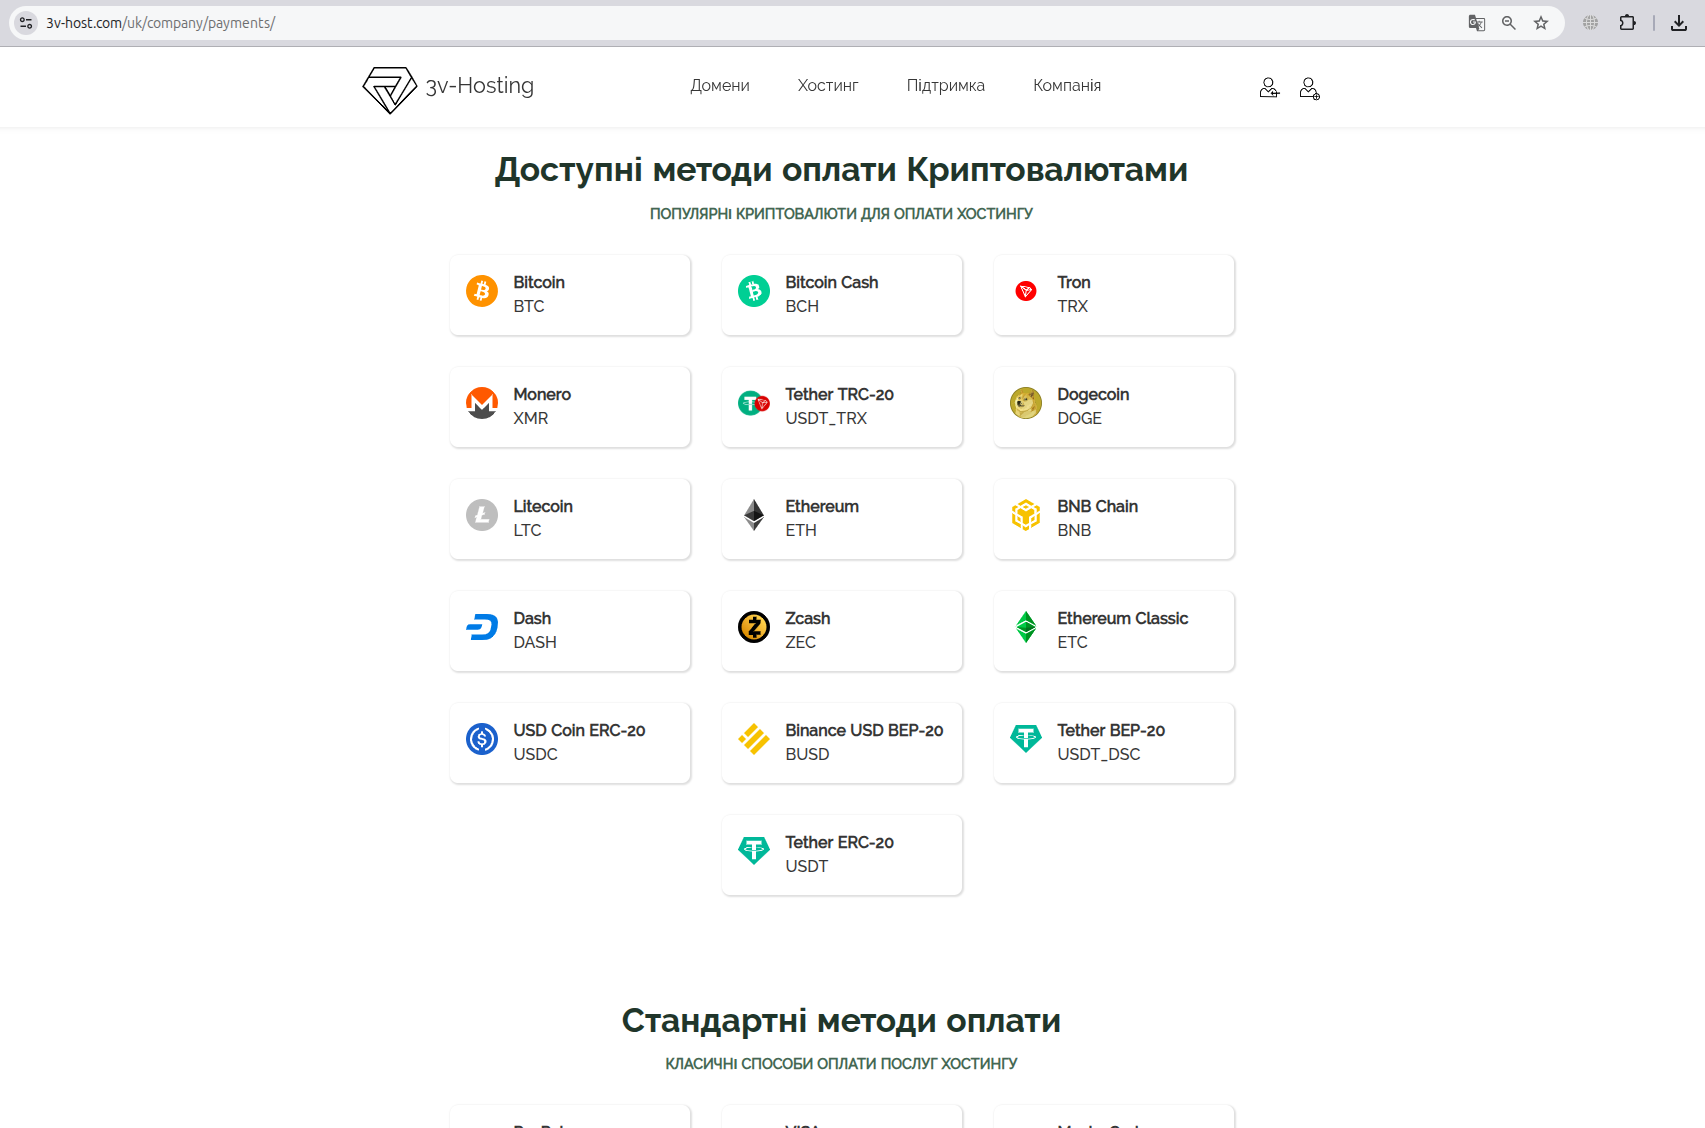1705x1128 pixels.
Task: Click the Litecoin gray icon
Action: pyautogui.click(x=482, y=515)
